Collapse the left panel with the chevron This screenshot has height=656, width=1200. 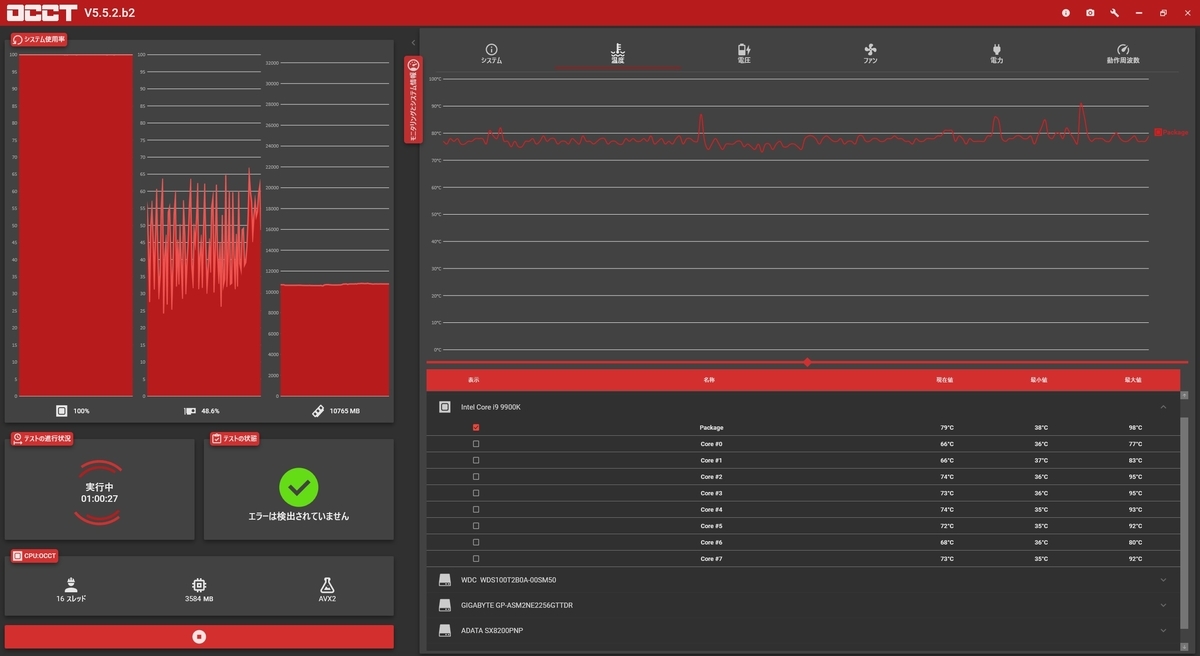(x=414, y=42)
